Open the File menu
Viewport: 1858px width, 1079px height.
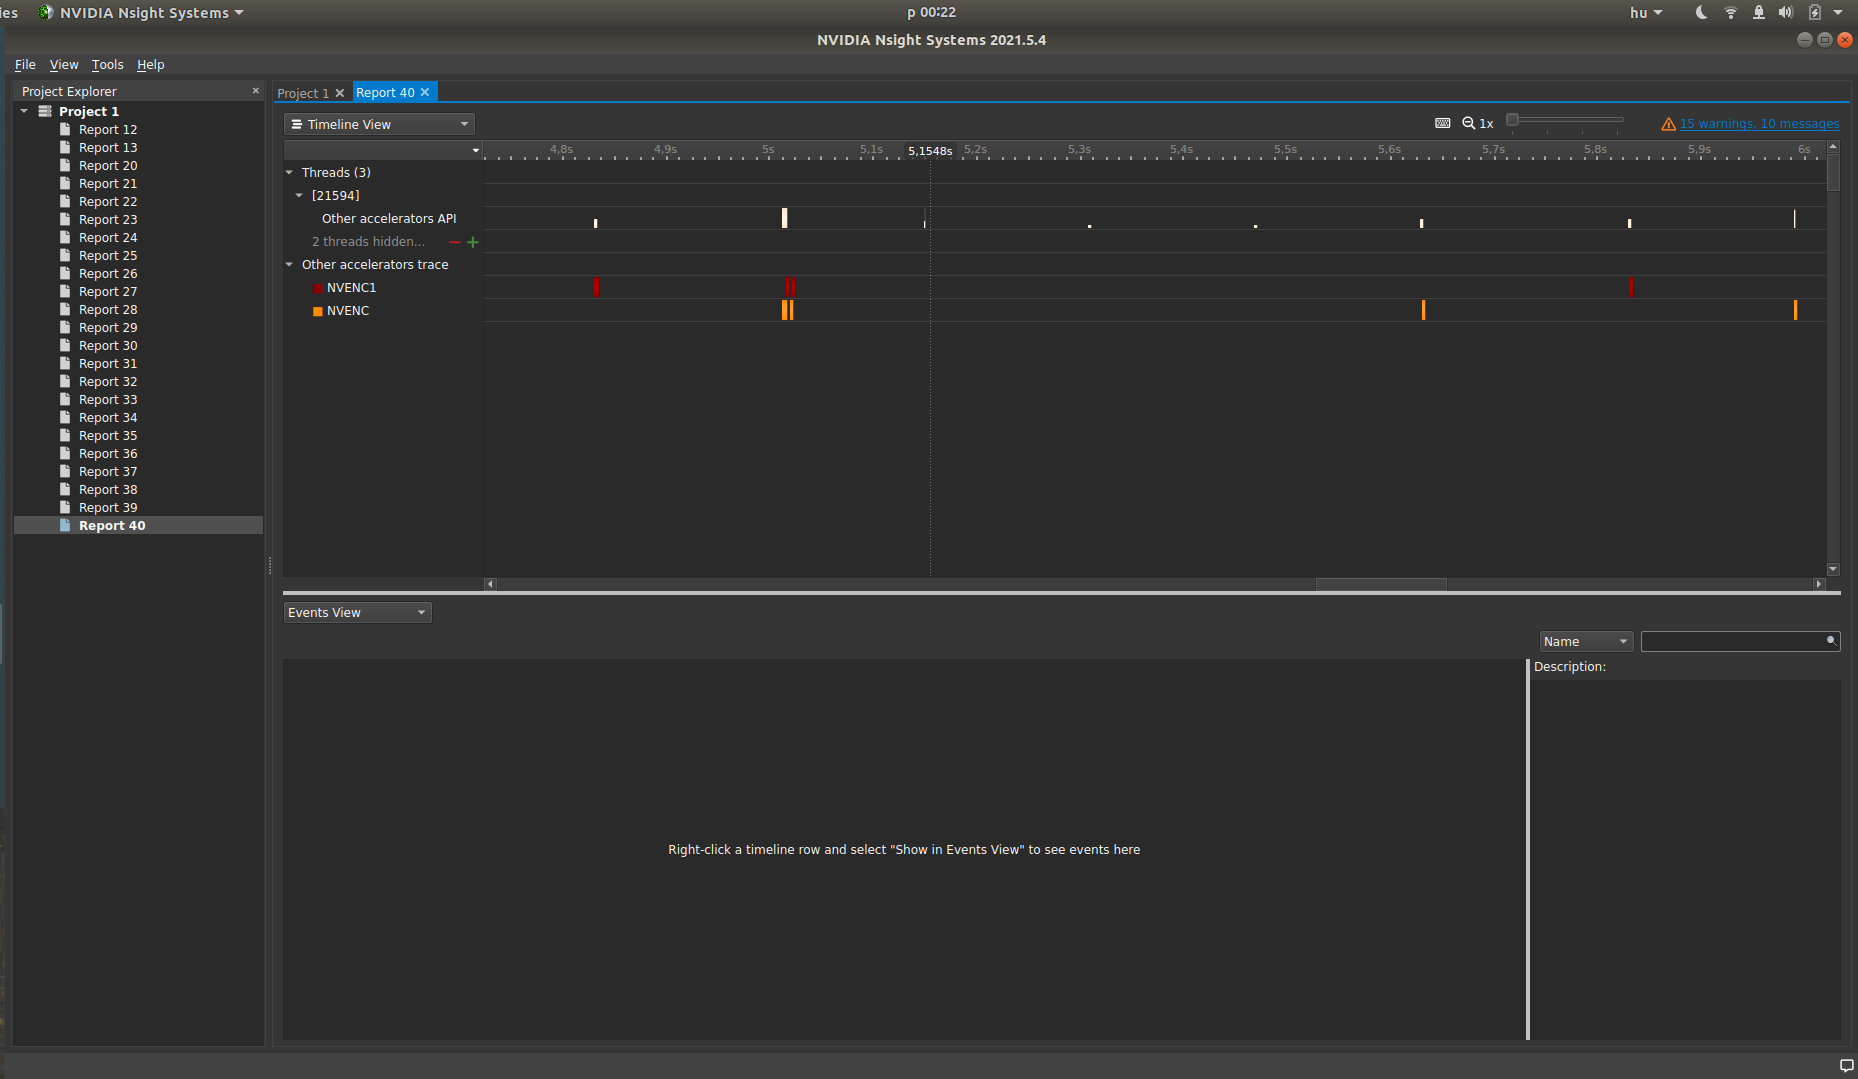pos(25,64)
